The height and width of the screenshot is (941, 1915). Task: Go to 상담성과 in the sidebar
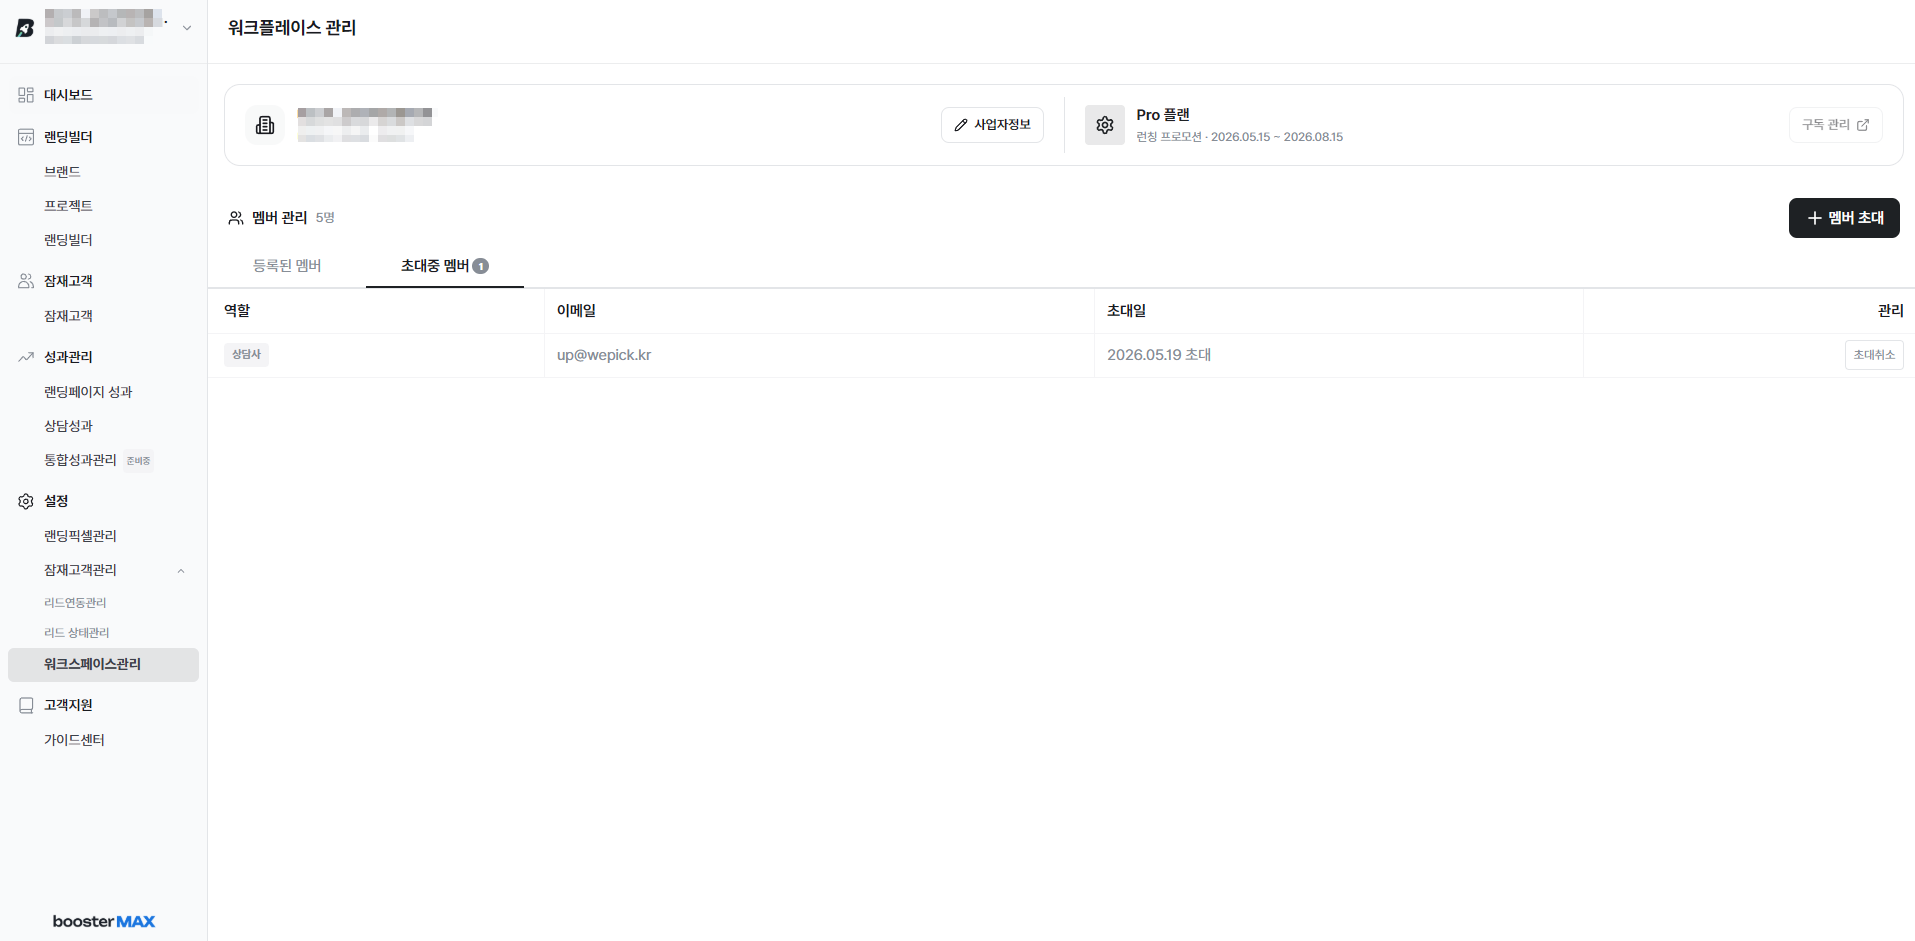tap(68, 426)
